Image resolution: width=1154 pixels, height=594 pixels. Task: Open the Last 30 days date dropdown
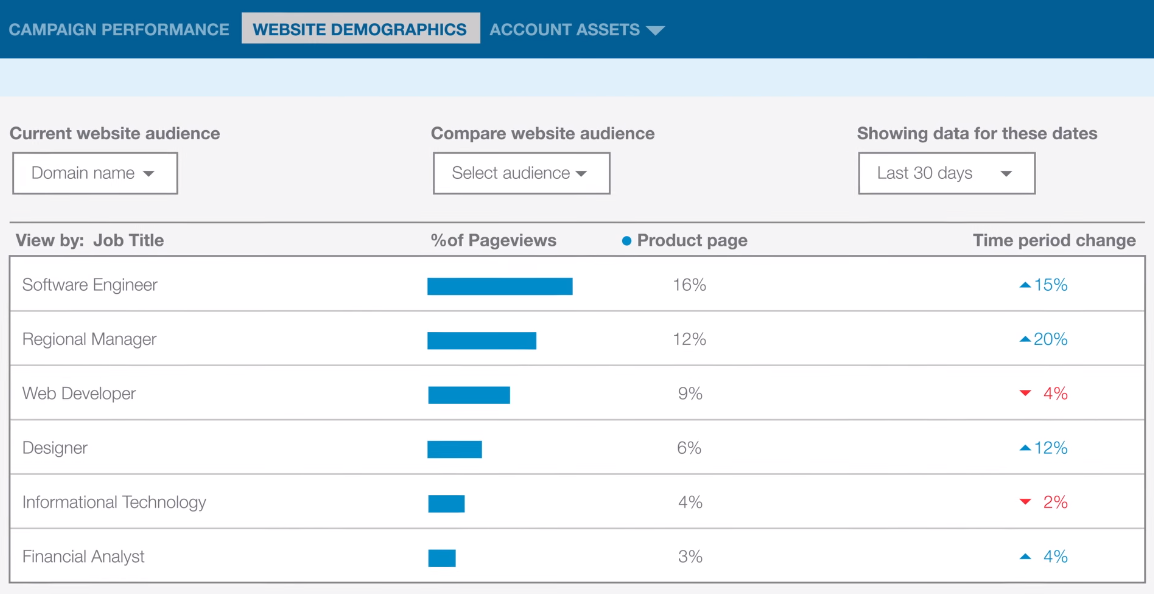[x=946, y=173]
